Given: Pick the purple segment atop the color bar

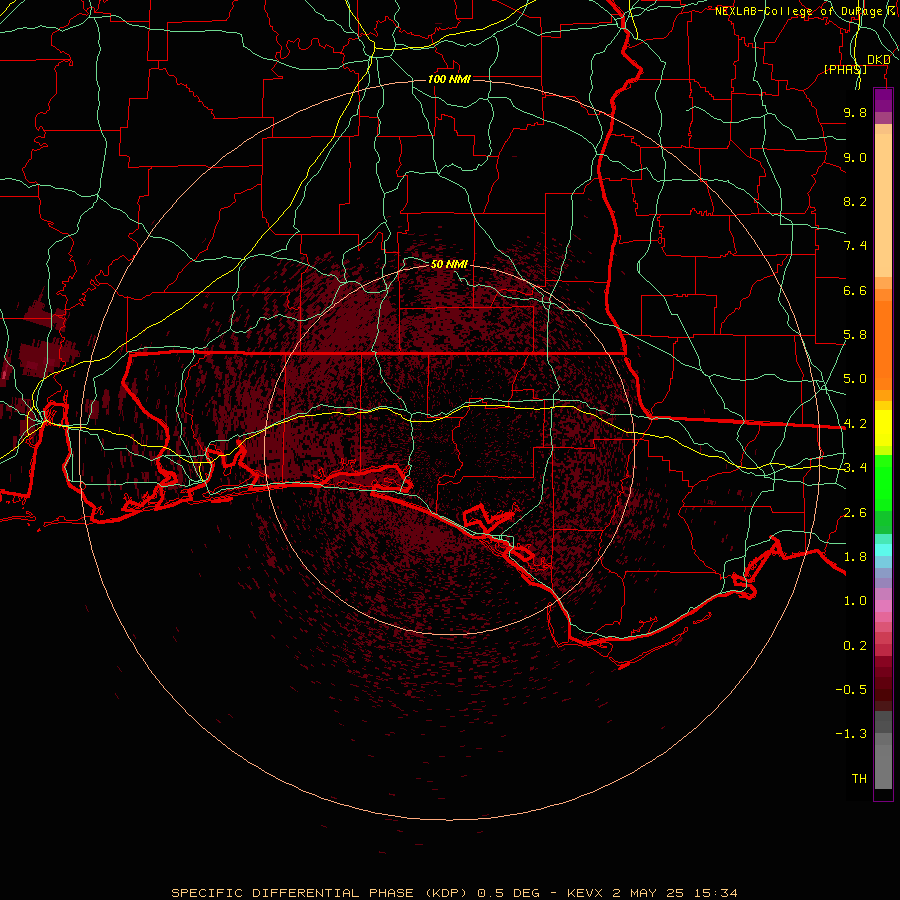Looking at the screenshot, I should pos(883,100).
